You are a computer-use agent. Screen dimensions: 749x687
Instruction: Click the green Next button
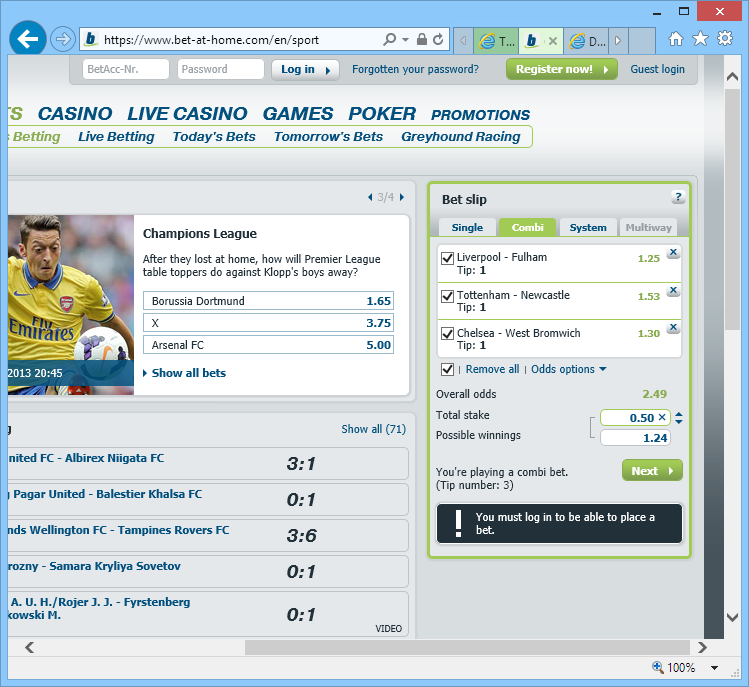click(652, 471)
